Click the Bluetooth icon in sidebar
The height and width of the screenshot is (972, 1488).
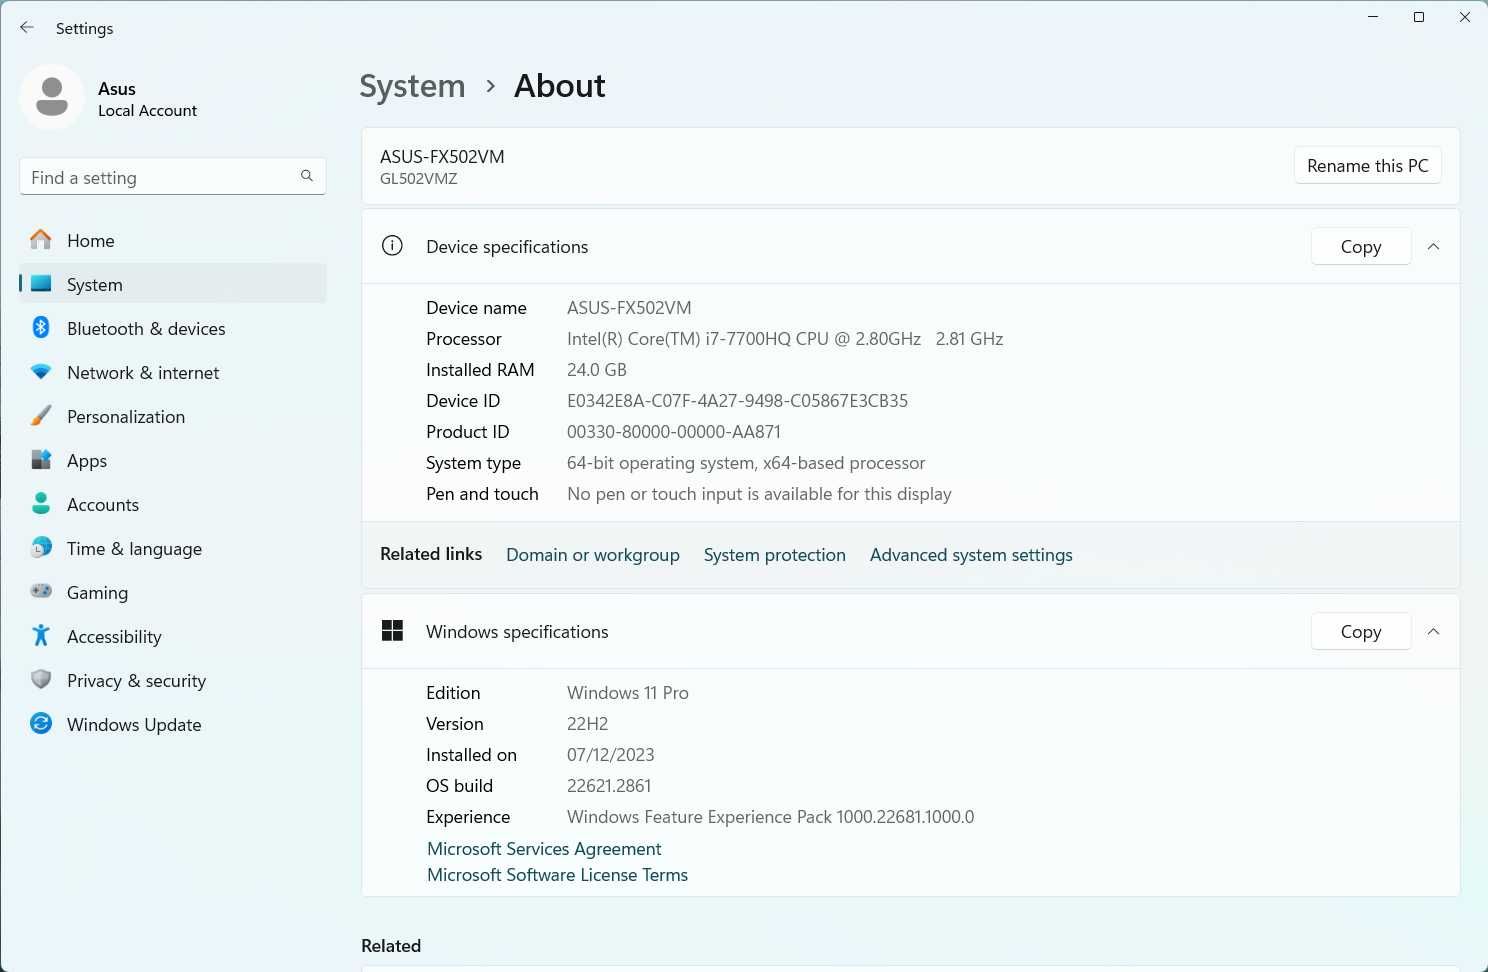41,328
